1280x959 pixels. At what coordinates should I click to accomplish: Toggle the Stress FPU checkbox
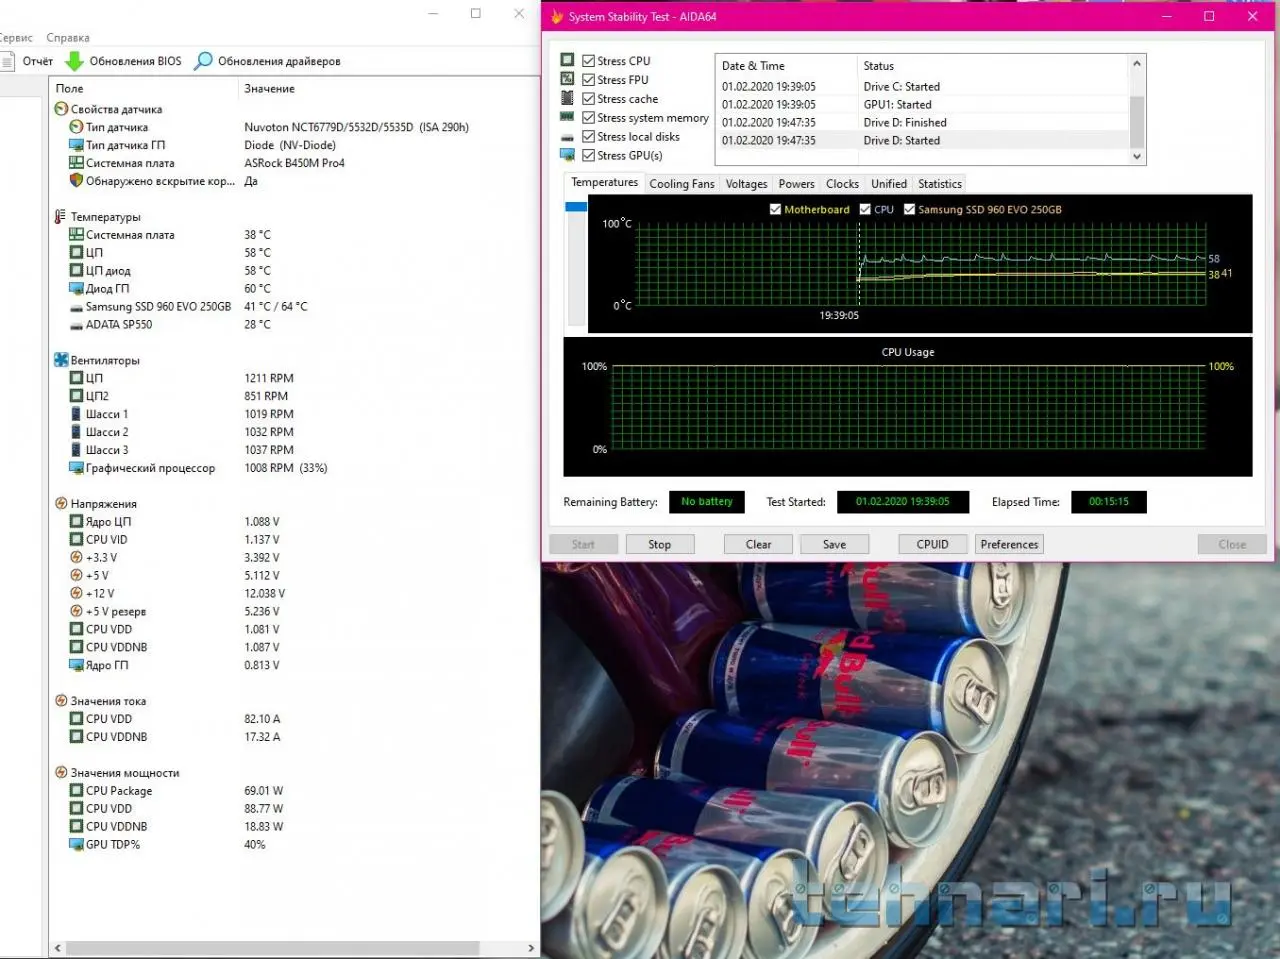(x=588, y=80)
